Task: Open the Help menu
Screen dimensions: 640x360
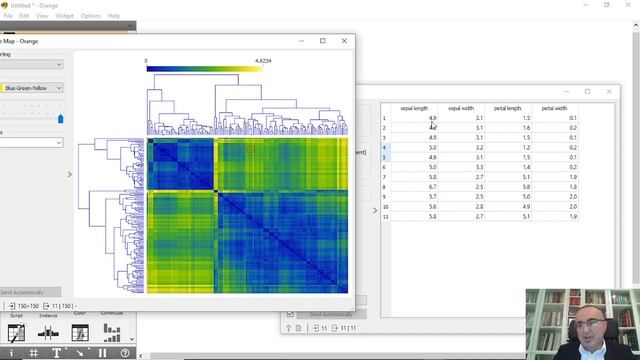Action: [x=114, y=16]
